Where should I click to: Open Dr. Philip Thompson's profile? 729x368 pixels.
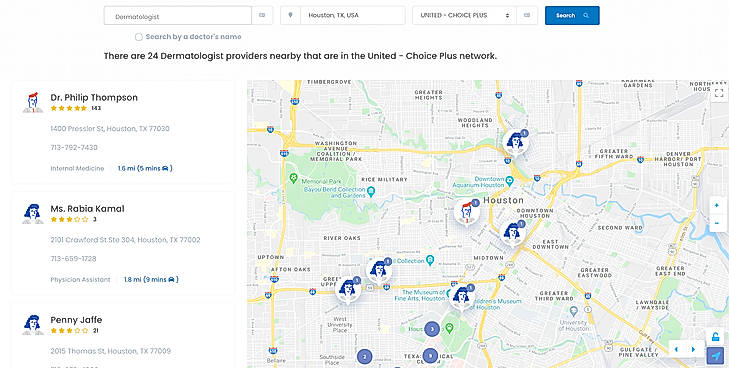pos(94,98)
